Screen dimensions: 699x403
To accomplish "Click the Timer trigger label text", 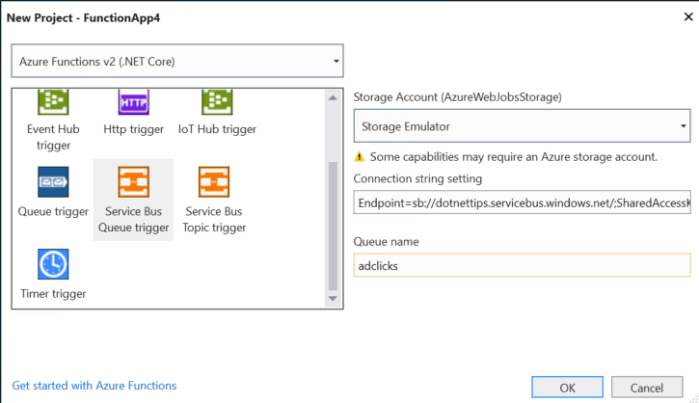I will 53,294.
